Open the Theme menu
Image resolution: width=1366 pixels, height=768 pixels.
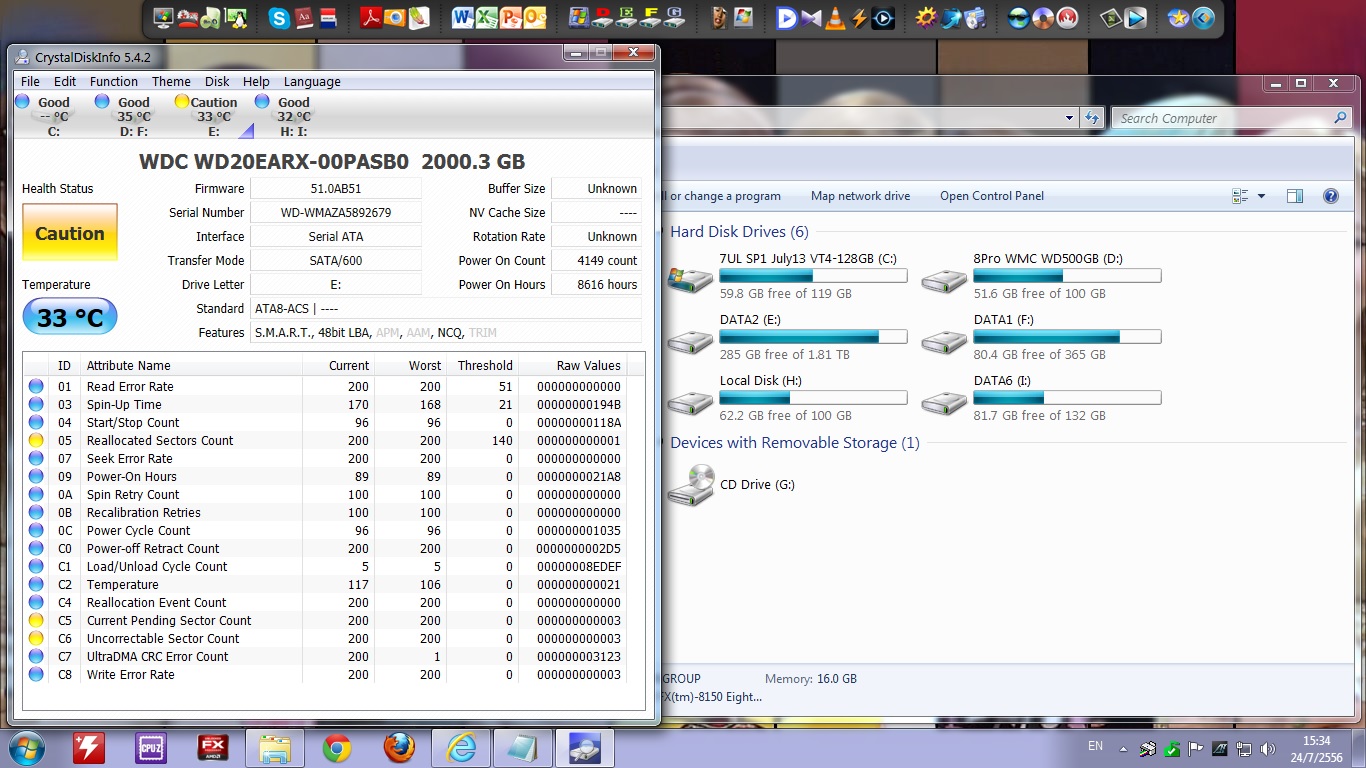171,82
